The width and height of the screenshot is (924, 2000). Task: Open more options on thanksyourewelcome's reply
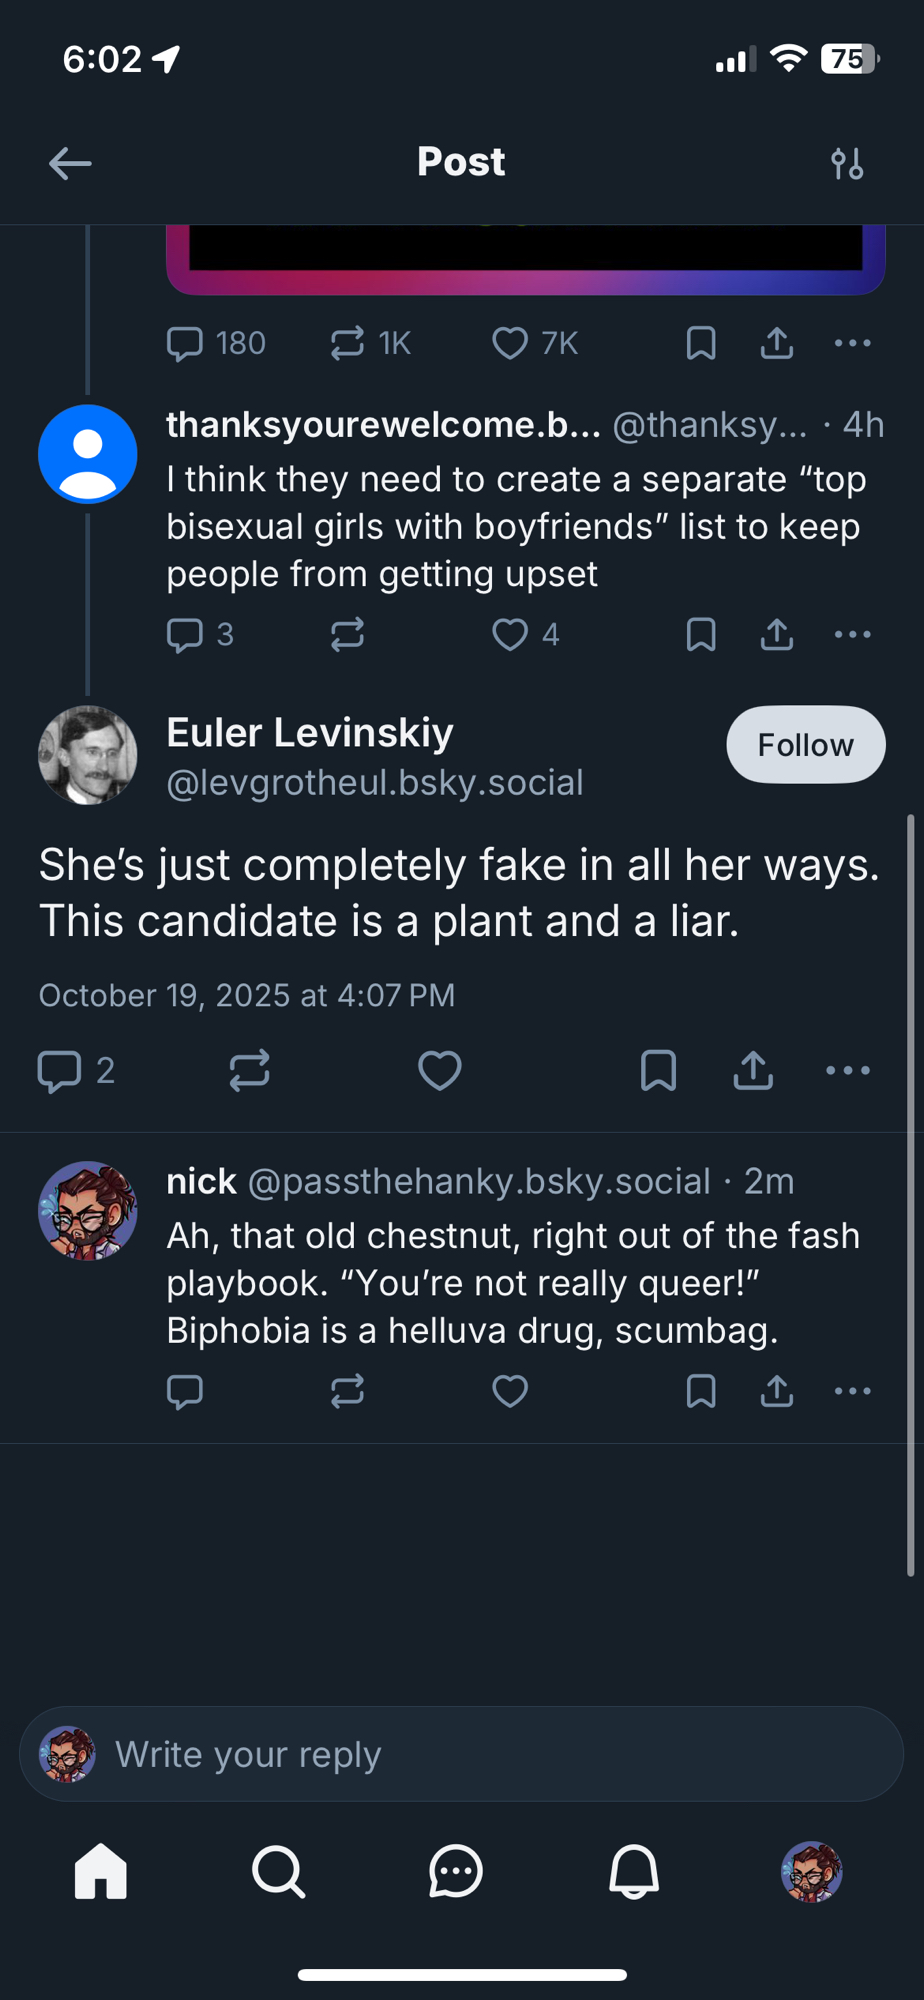(852, 634)
